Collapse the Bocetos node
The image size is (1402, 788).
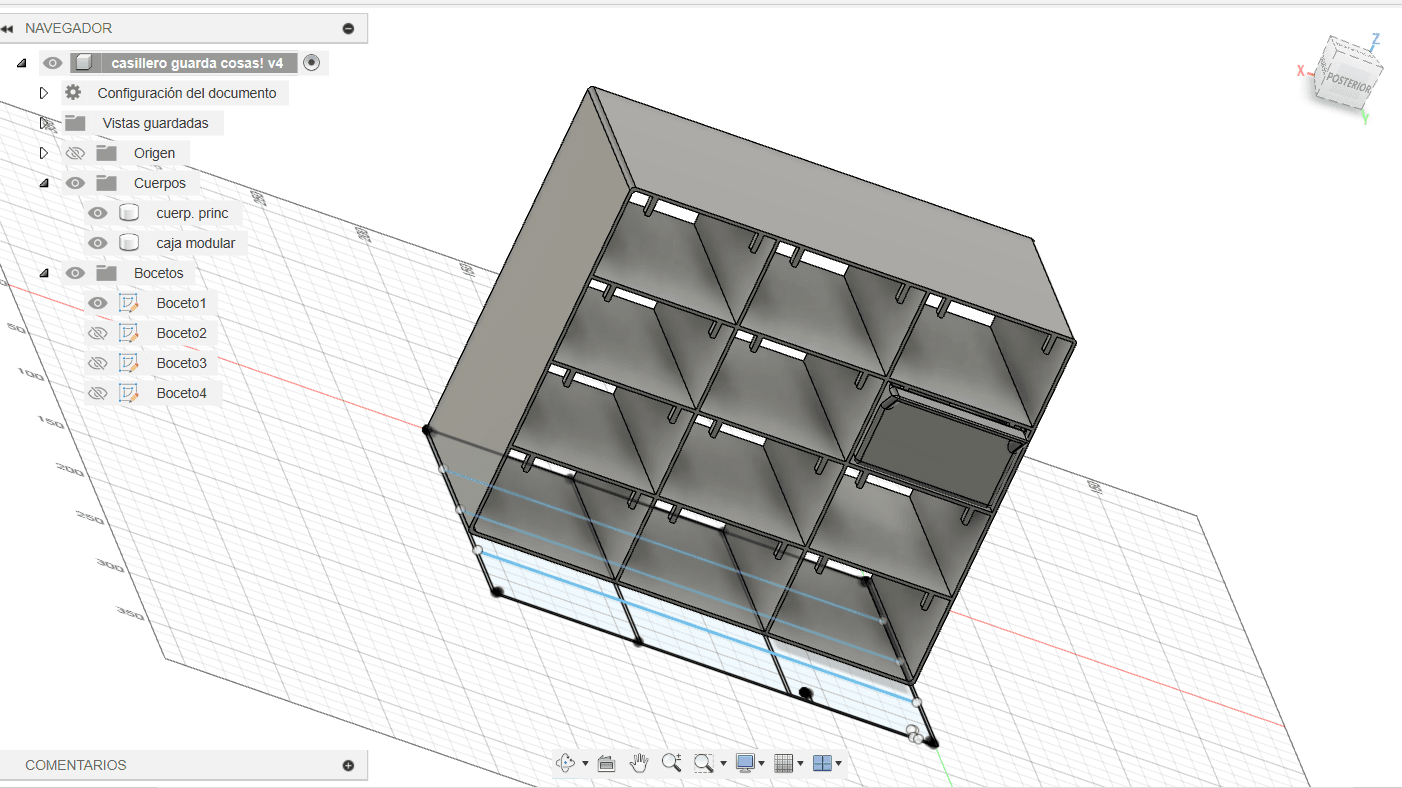(x=43, y=273)
